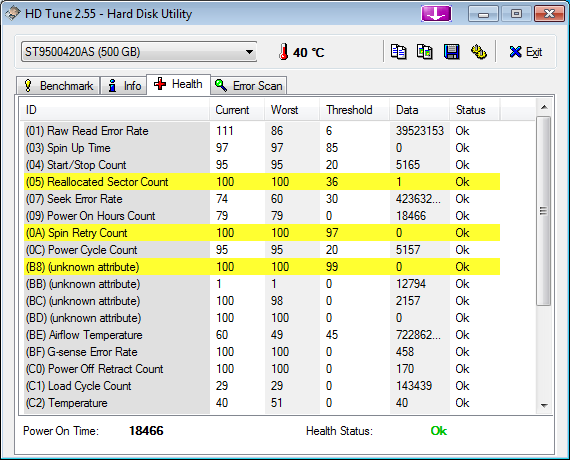The height and width of the screenshot is (463, 571).
Task: Click the data value 143439
Action: (414, 386)
